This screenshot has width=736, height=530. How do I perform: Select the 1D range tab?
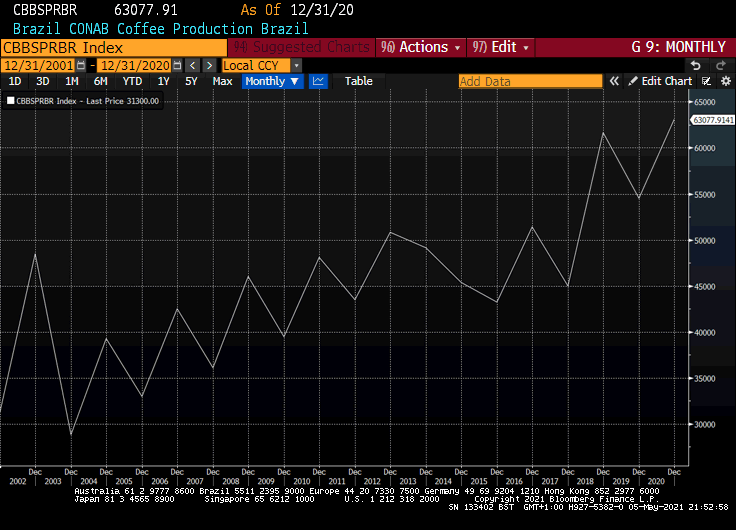(x=15, y=81)
